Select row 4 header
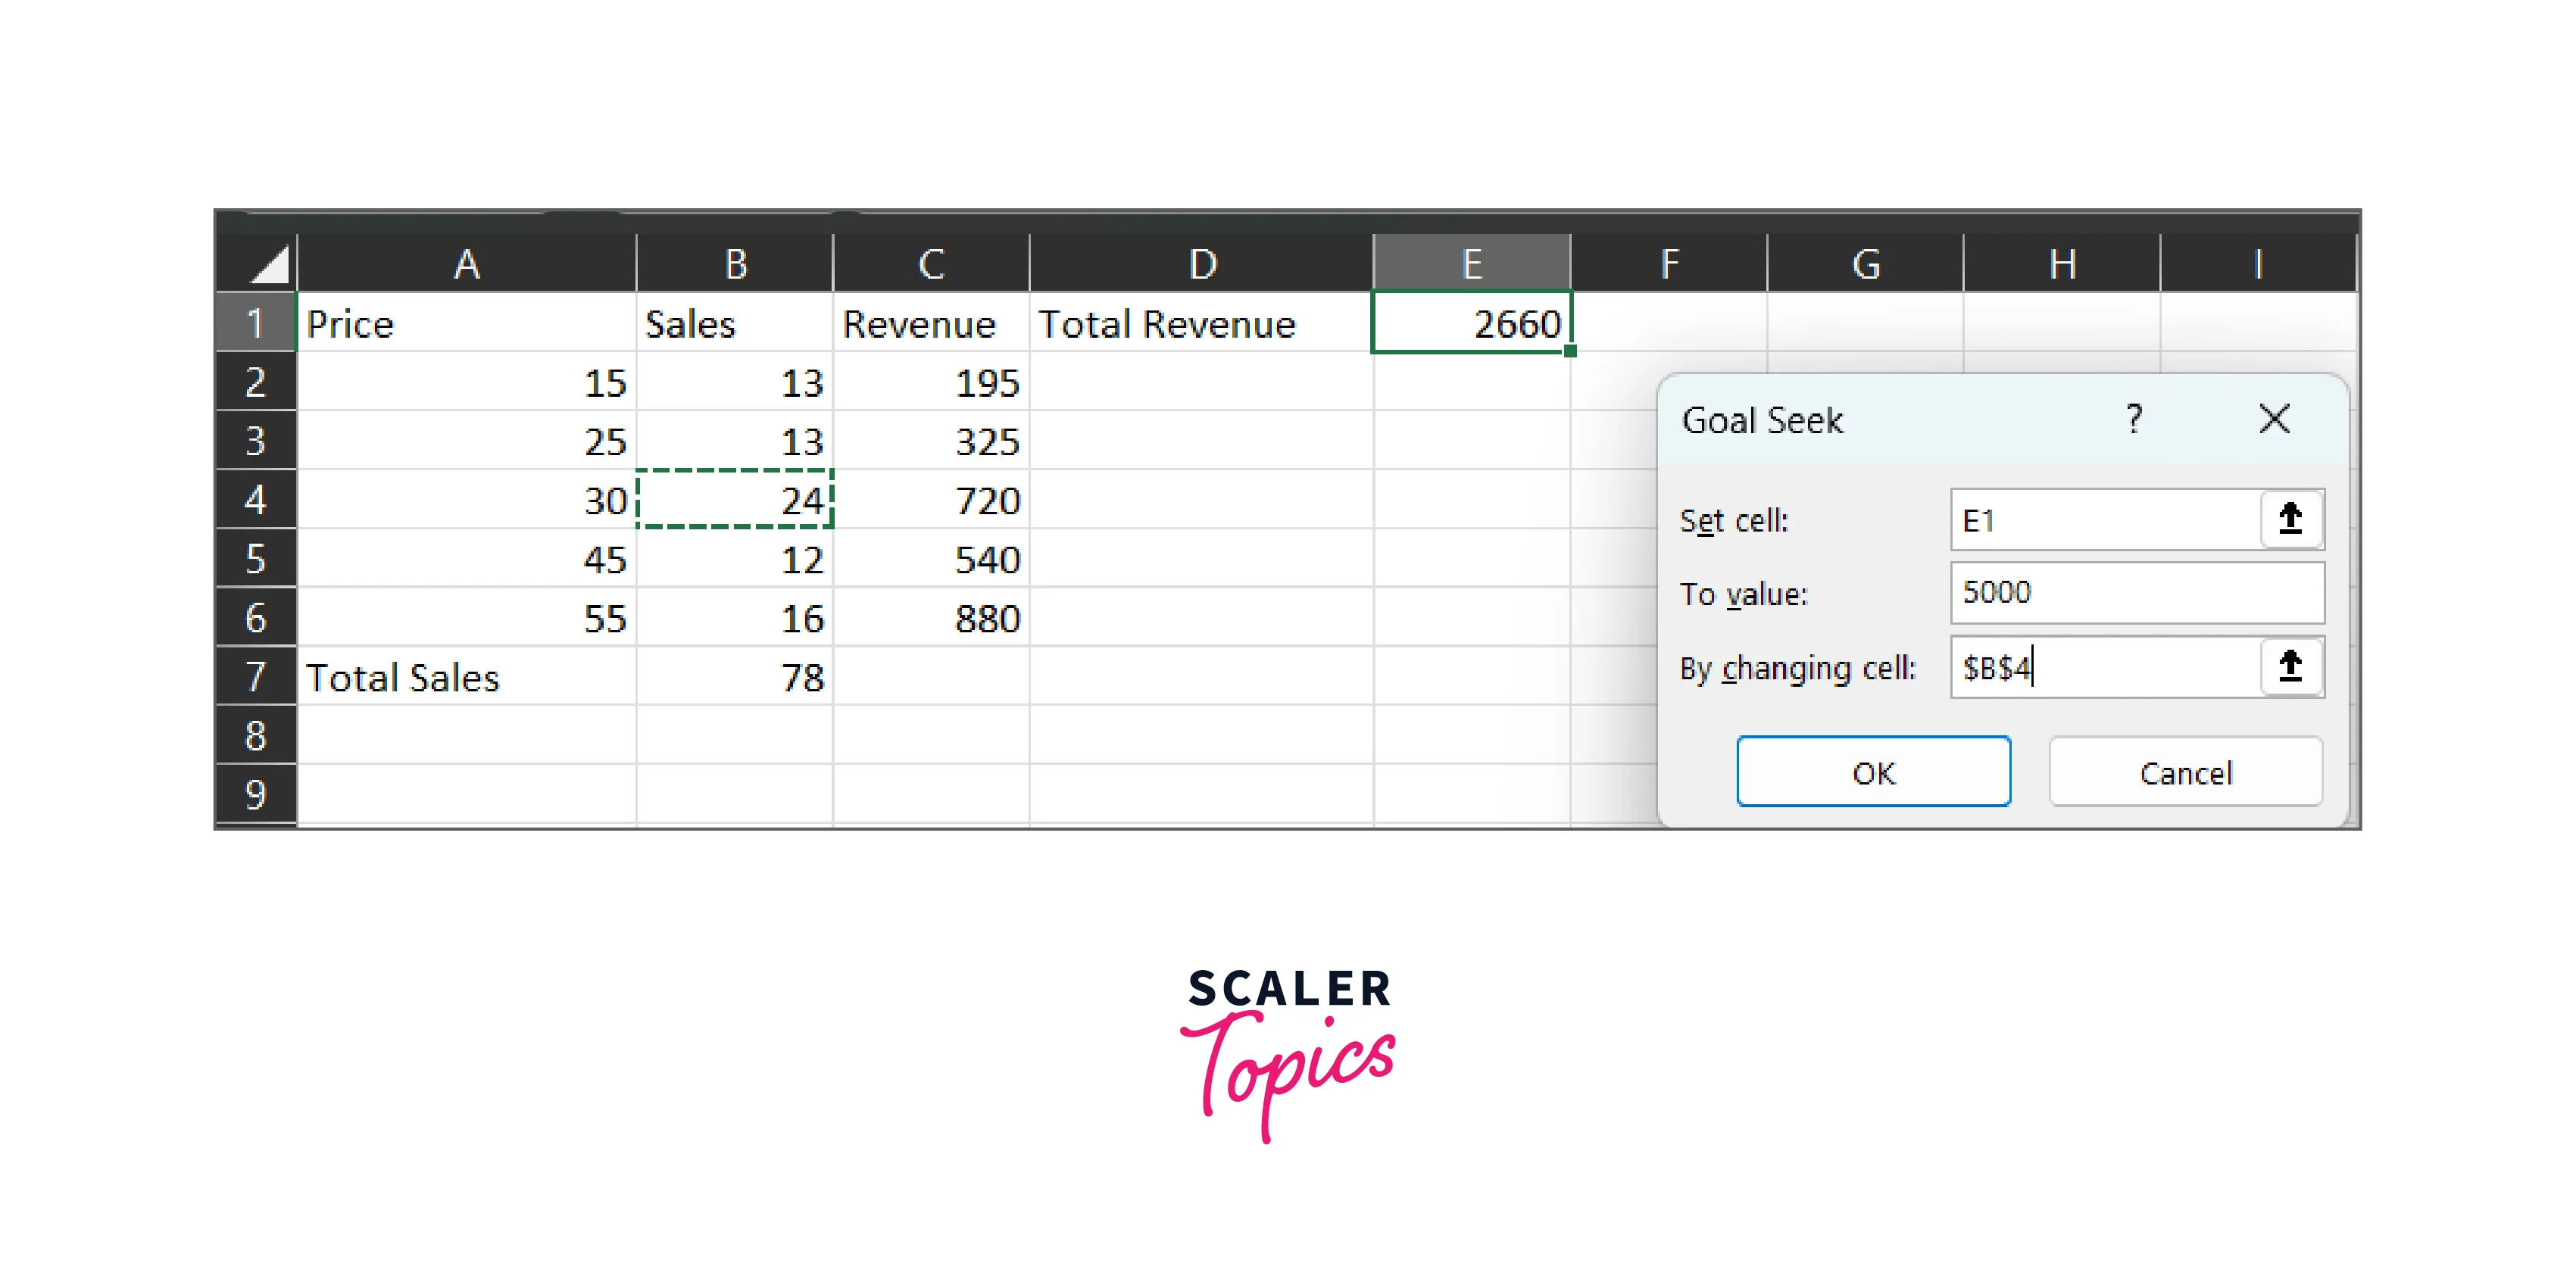 256,499
